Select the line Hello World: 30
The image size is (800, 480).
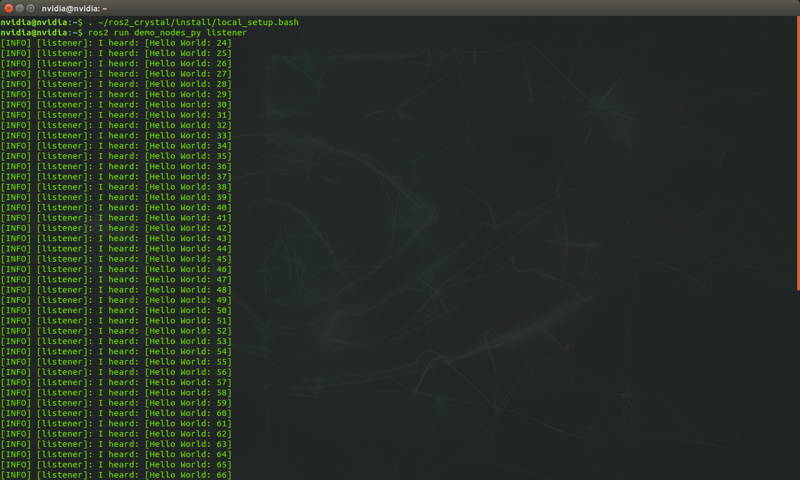coord(116,105)
